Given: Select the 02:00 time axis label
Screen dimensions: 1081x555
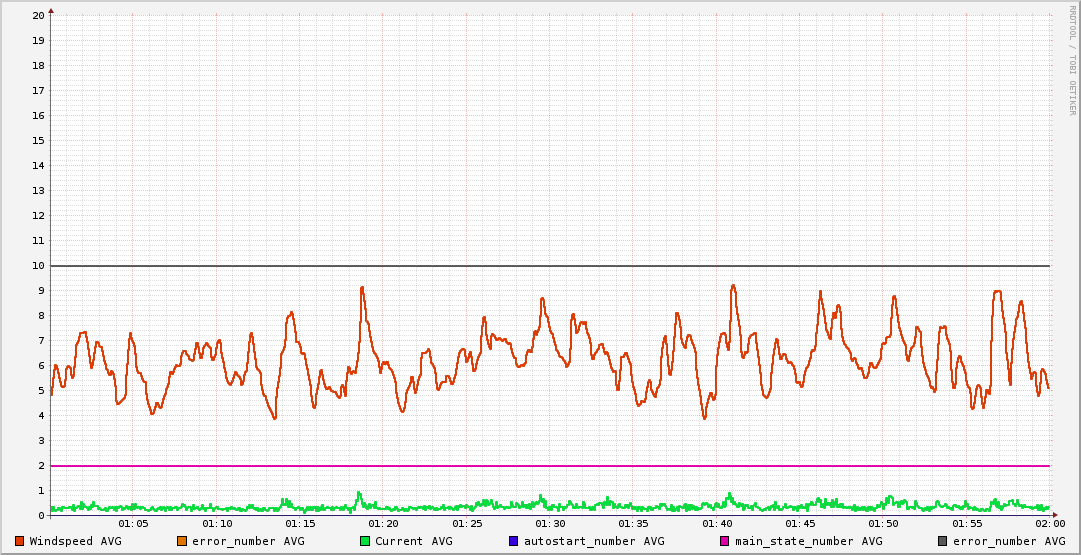Looking at the screenshot, I should tap(1050, 524).
